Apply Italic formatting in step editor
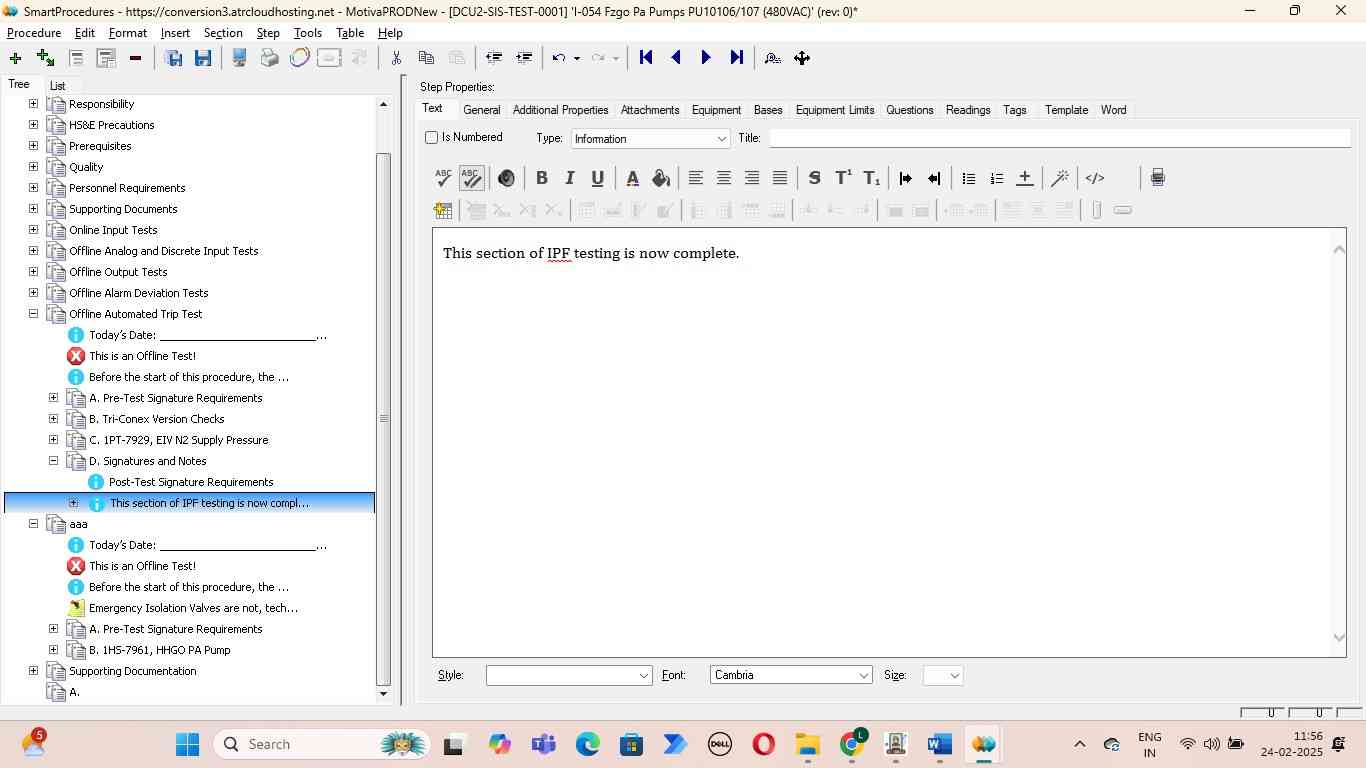The width and height of the screenshot is (1366, 768). [569, 178]
